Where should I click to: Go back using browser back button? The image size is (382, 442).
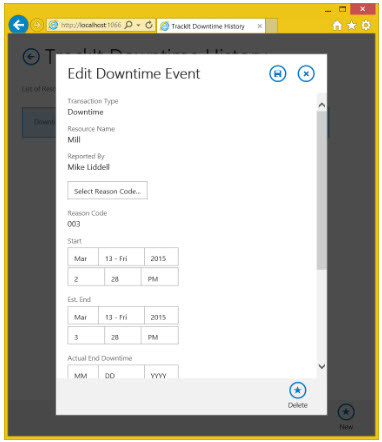[x=18, y=25]
